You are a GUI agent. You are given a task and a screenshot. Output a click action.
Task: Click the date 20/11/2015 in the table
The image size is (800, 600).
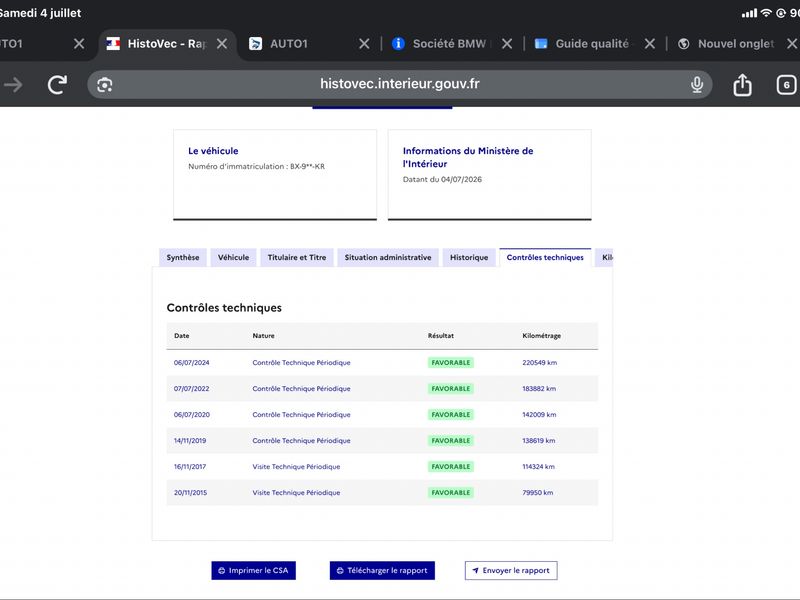pyautogui.click(x=190, y=493)
